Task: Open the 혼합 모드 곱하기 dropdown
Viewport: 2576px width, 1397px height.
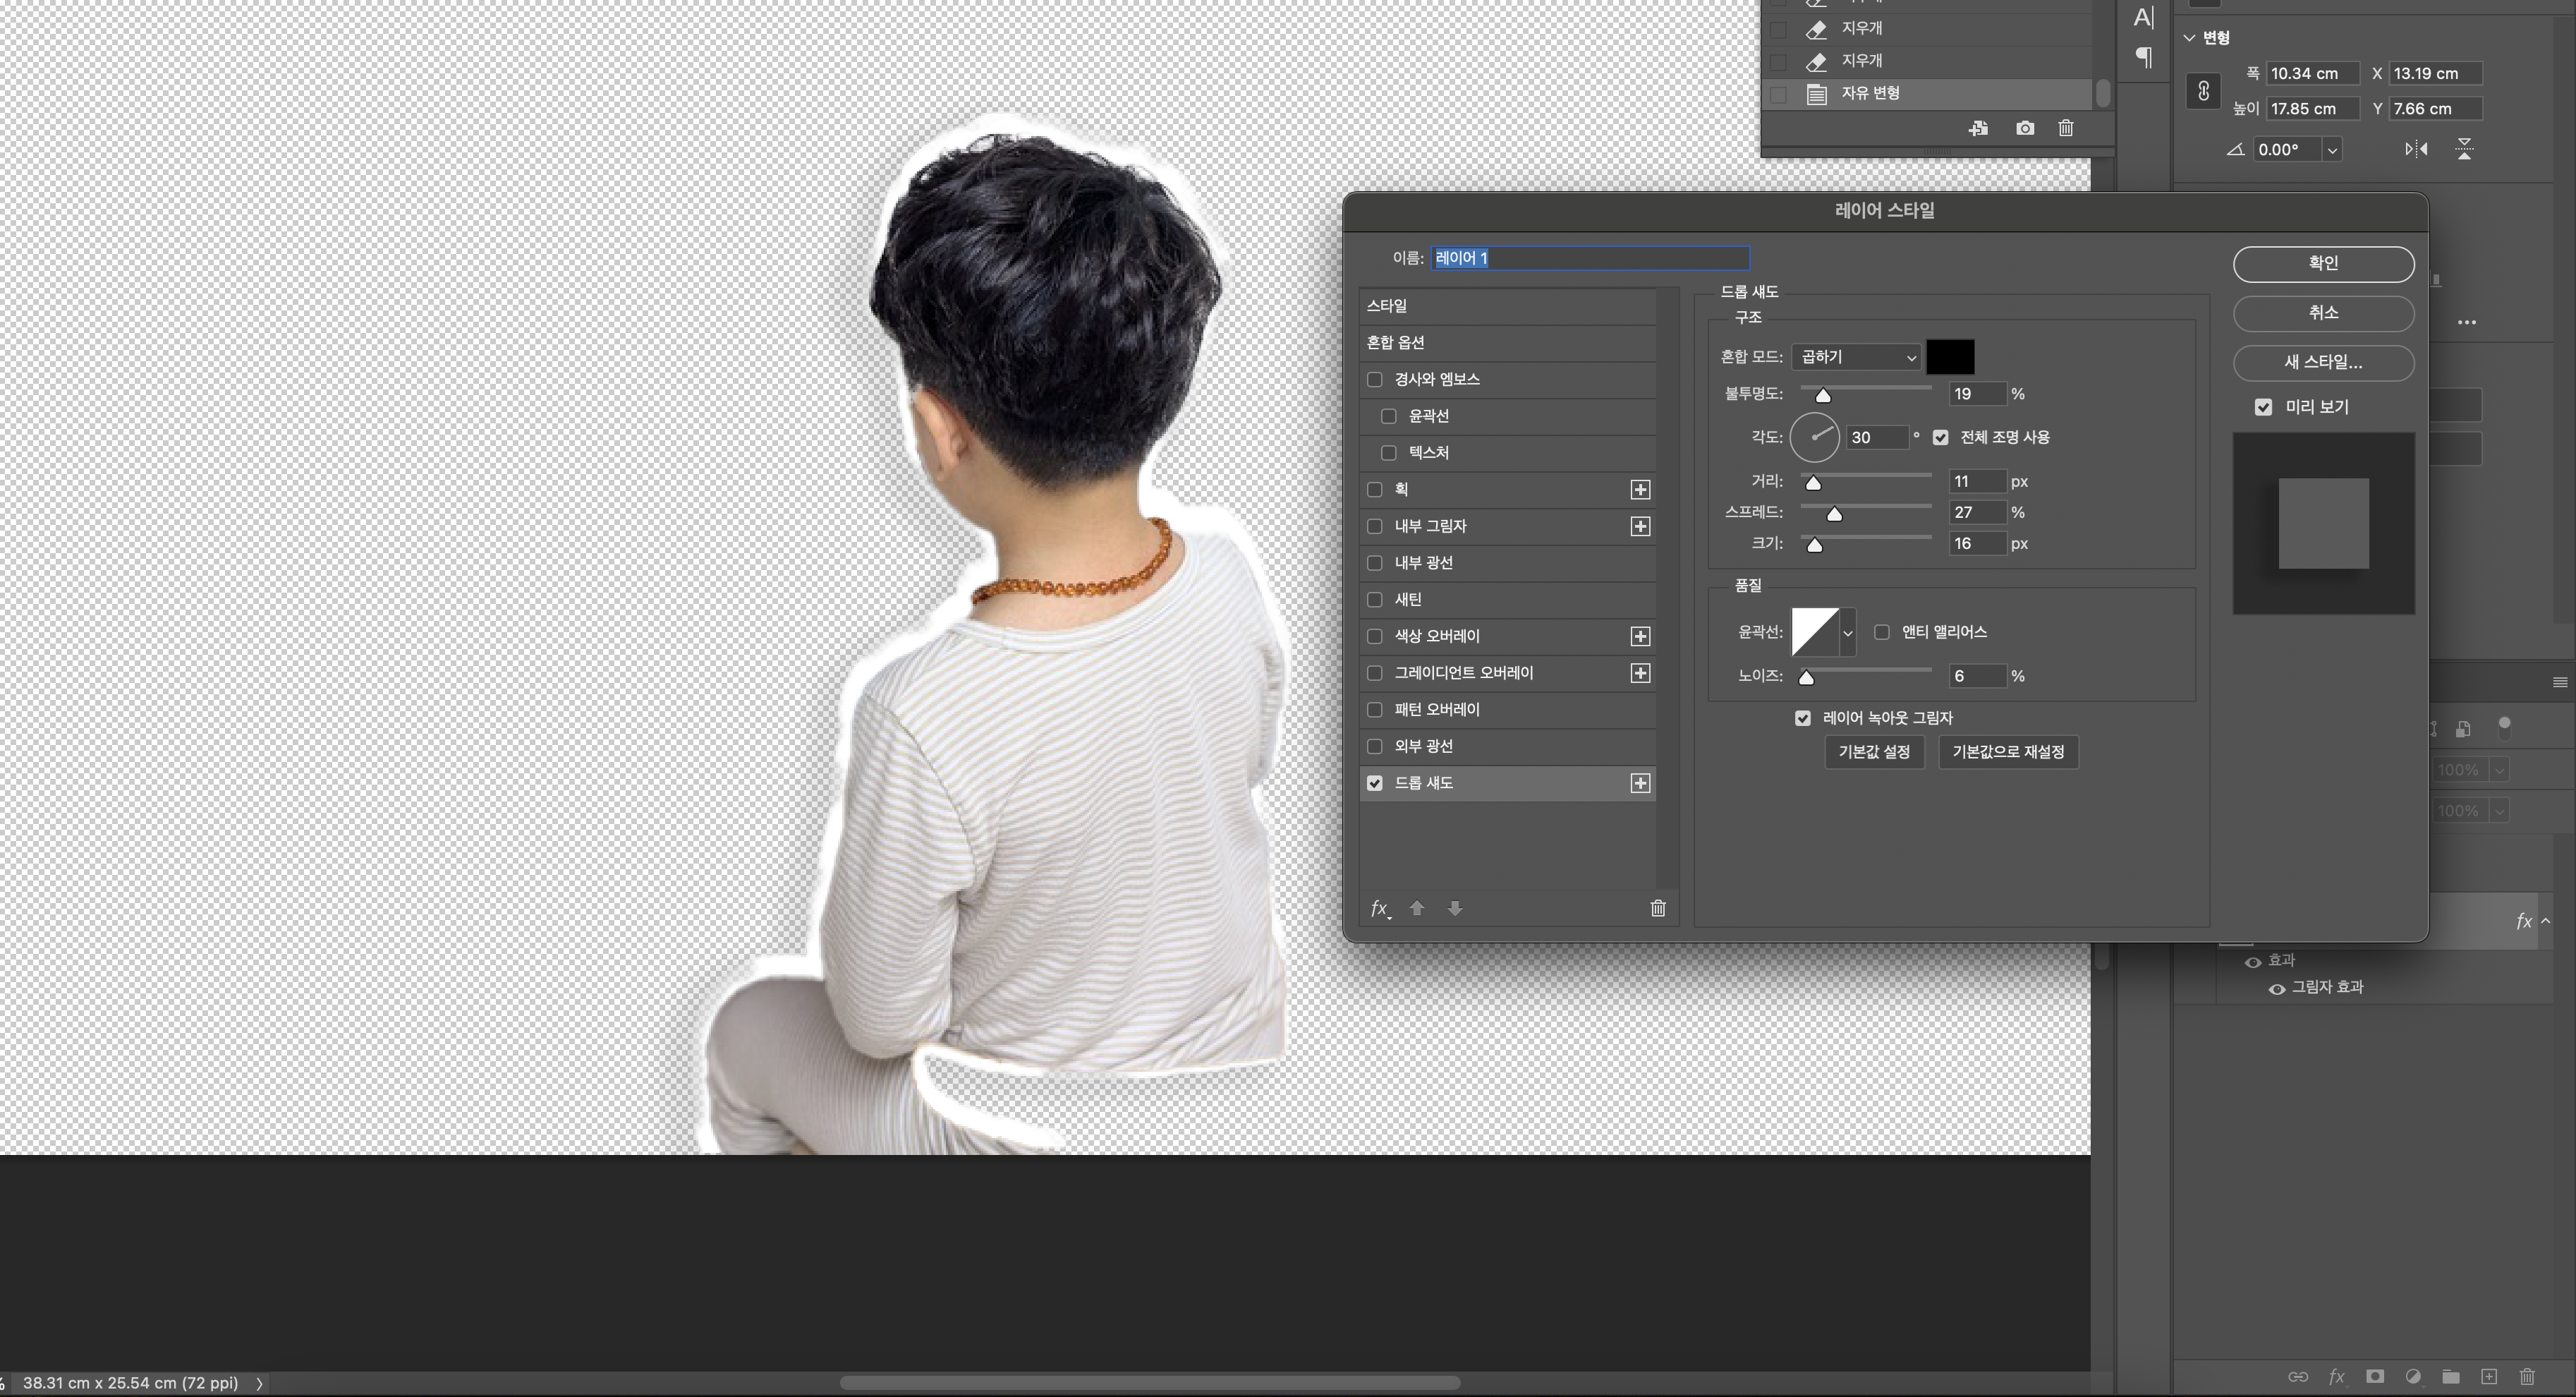Action: pyautogui.click(x=1856, y=357)
